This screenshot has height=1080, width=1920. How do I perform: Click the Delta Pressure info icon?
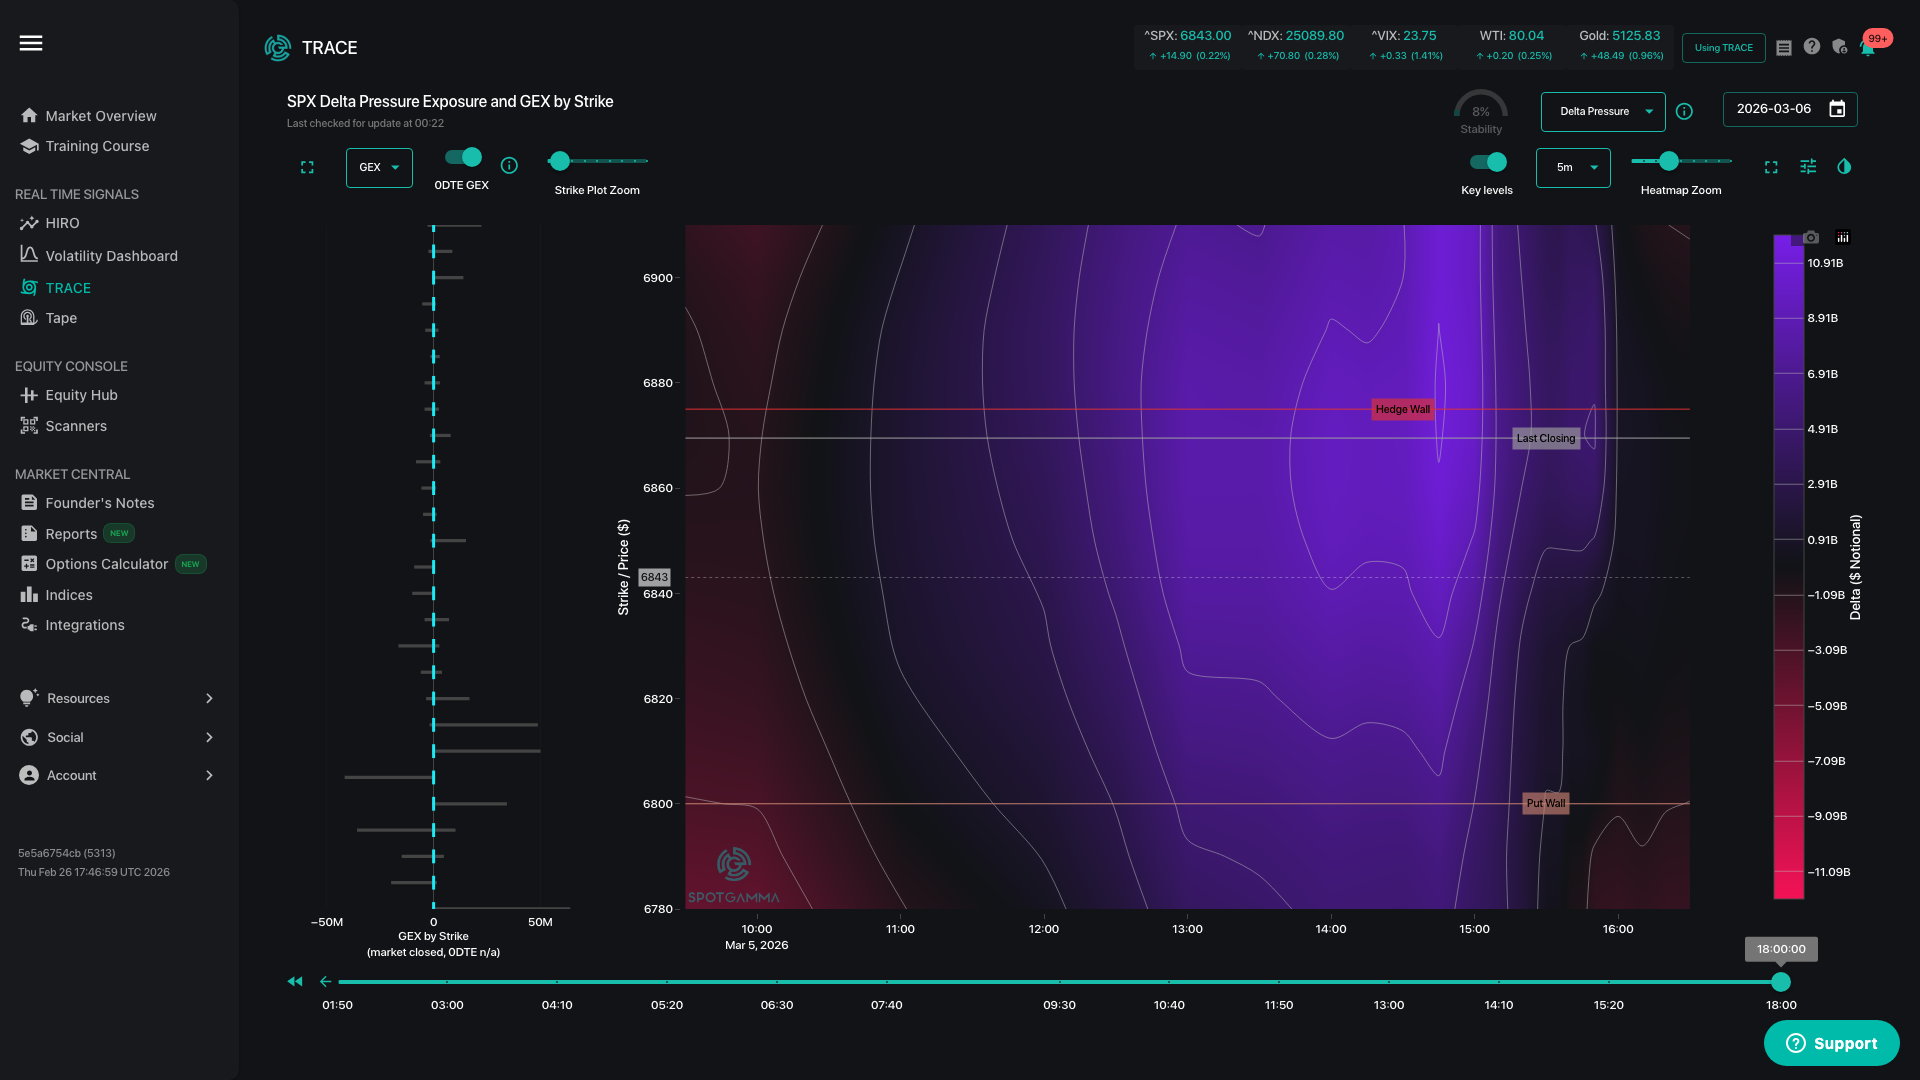coord(1684,112)
